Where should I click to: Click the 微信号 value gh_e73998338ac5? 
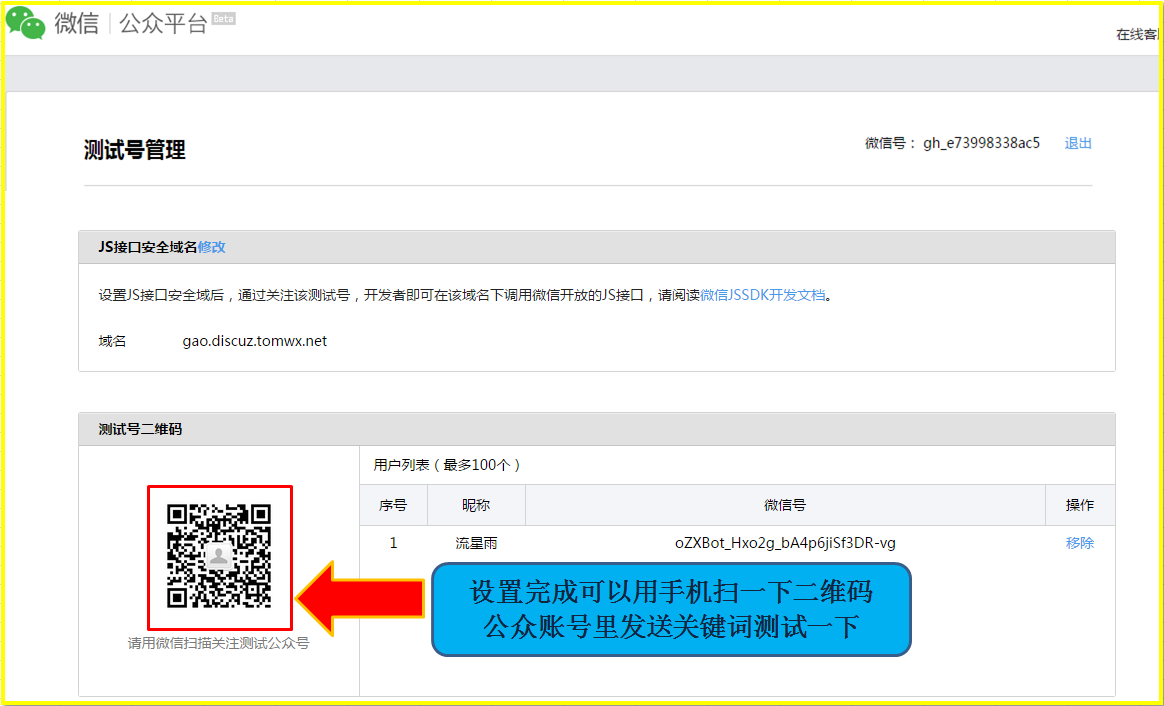tap(981, 143)
